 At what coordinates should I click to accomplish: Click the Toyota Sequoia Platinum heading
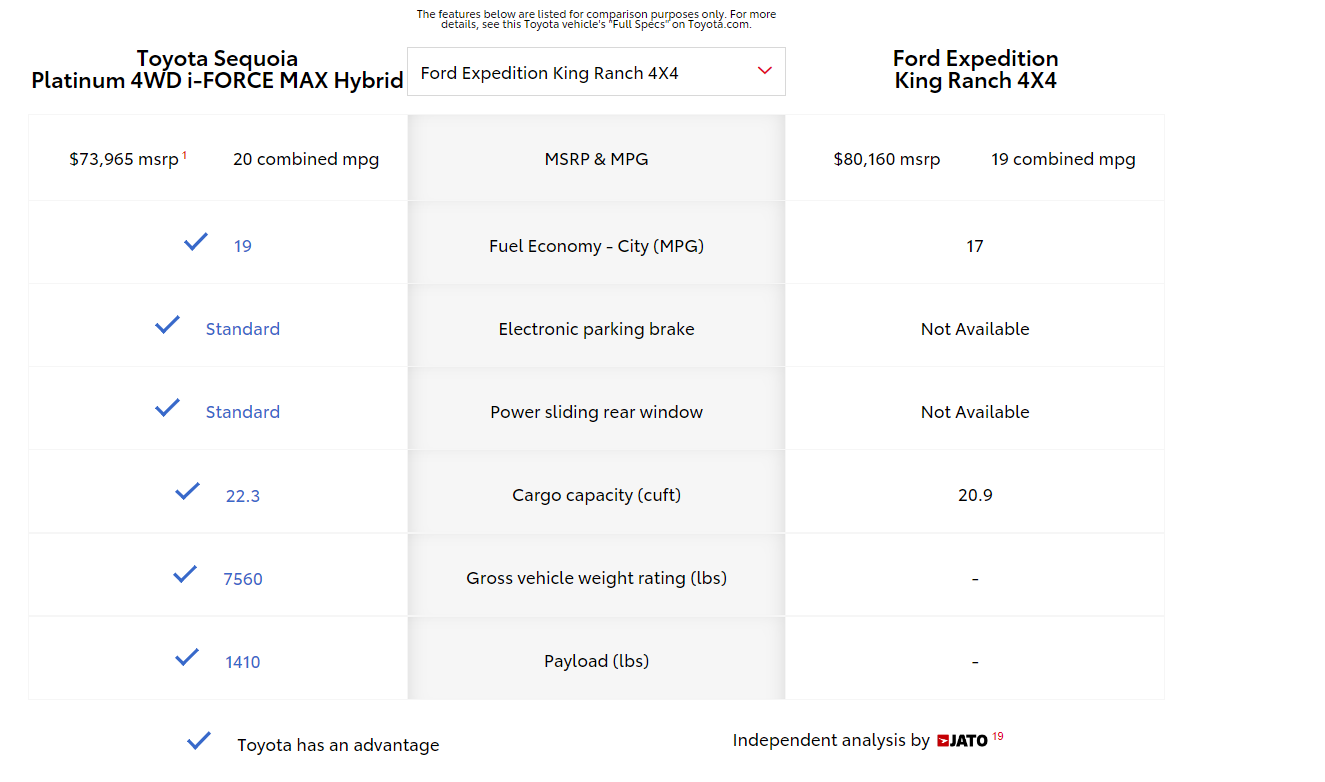click(x=217, y=70)
